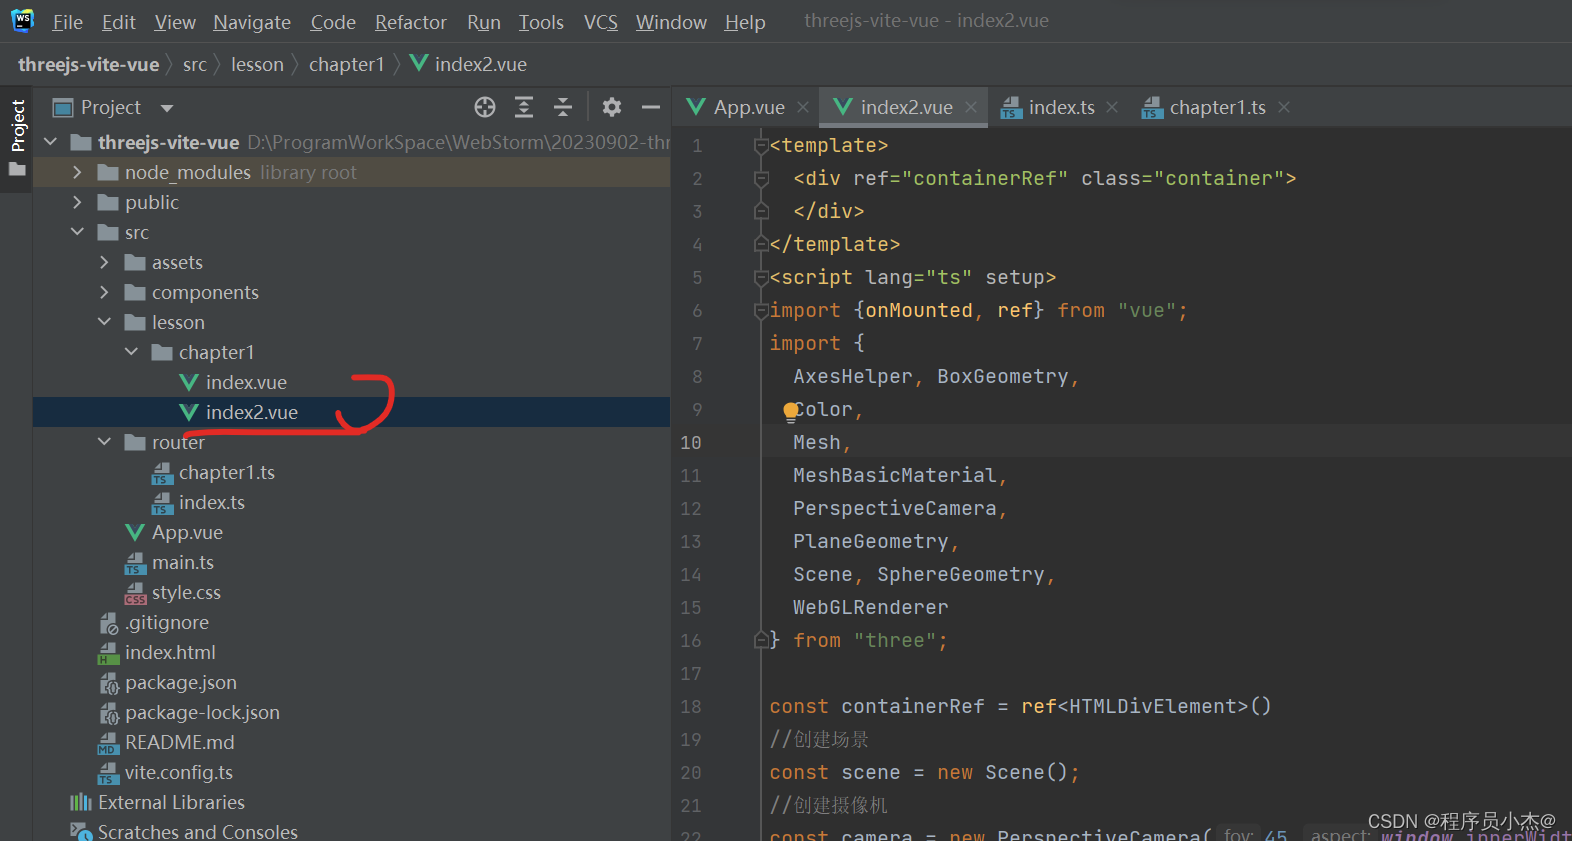The image size is (1572, 841).
Task: Select index.ts under router
Action: [x=211, y=502]
